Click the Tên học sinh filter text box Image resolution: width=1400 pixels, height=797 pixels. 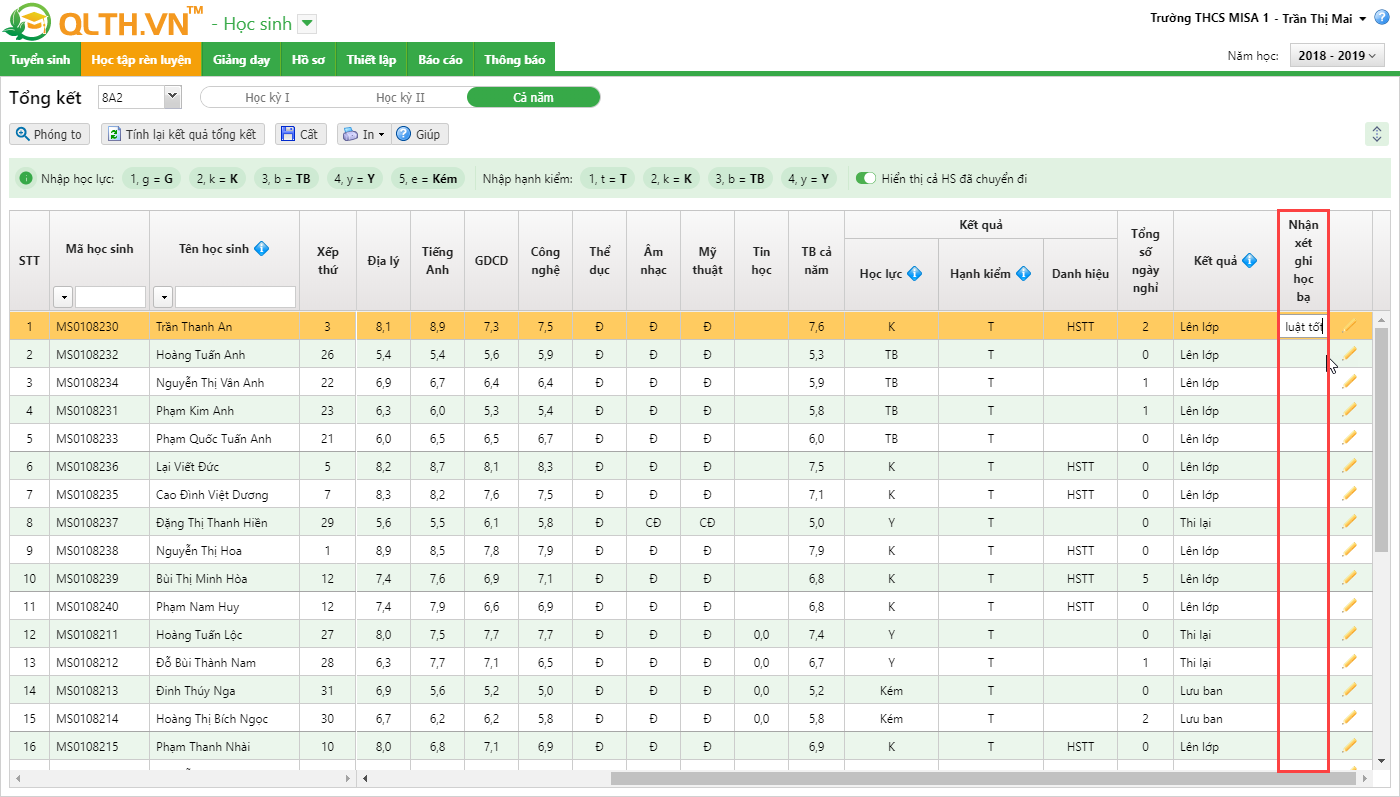[235, 297]
